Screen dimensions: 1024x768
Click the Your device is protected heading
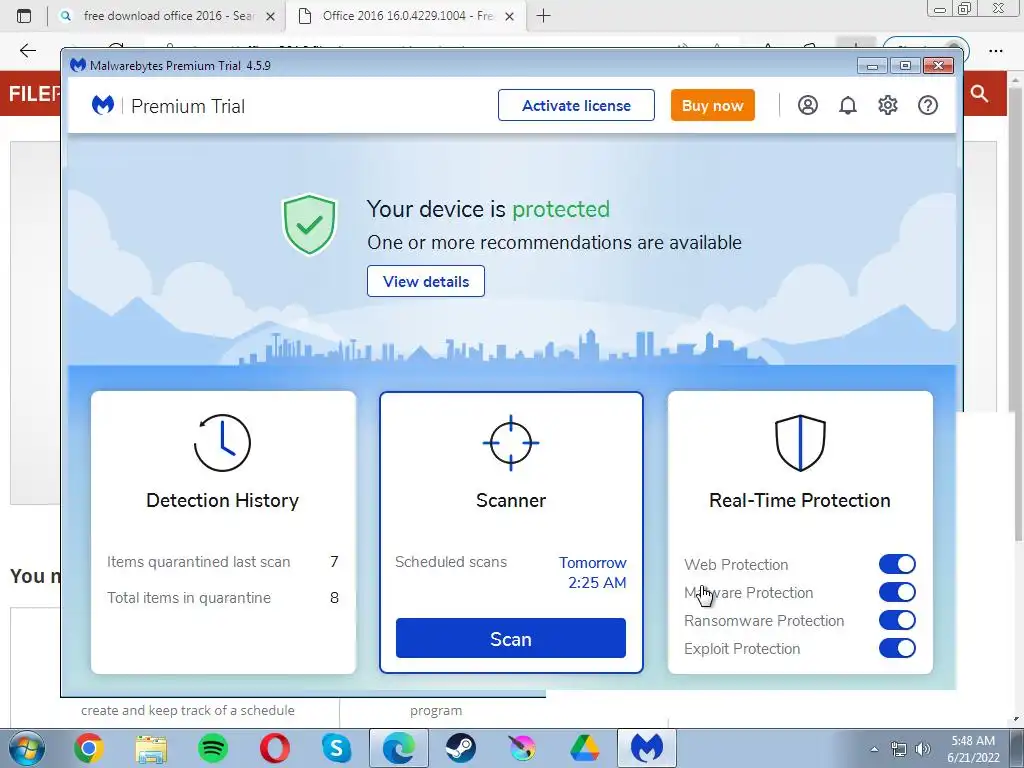488,209
